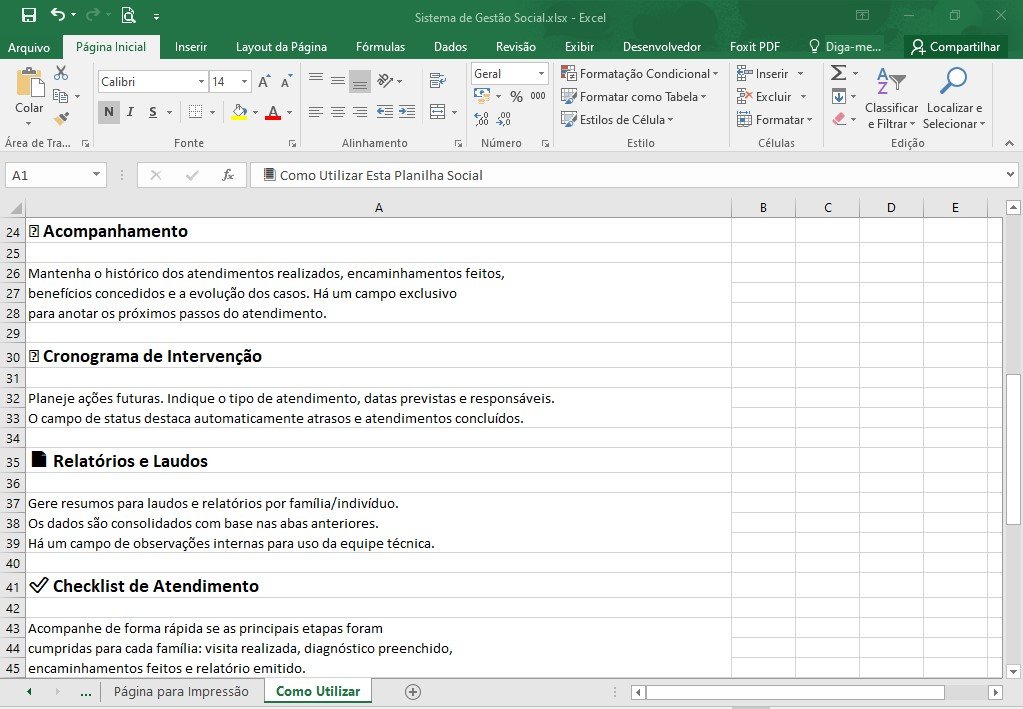Viewport: 1023px width, 709px height.
Task: Align text to the right
Action: click(x=360, y=112)
